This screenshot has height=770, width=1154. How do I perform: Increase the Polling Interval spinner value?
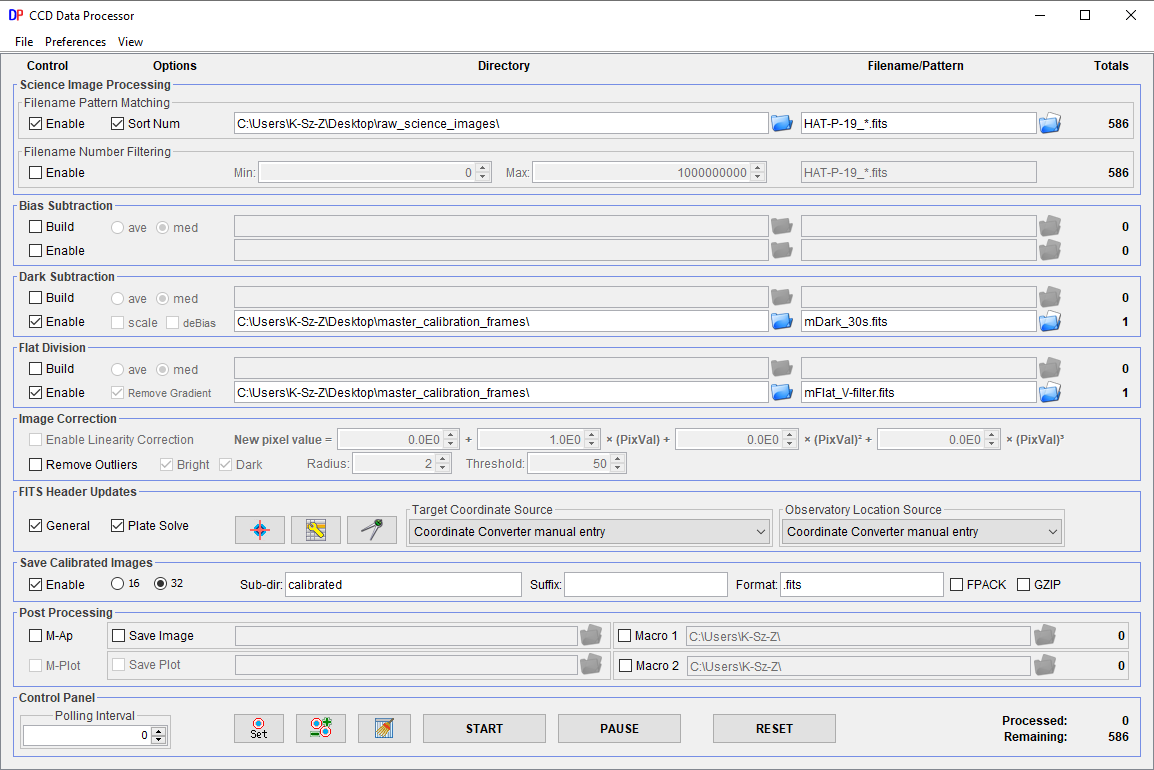(x=158, y=731)
